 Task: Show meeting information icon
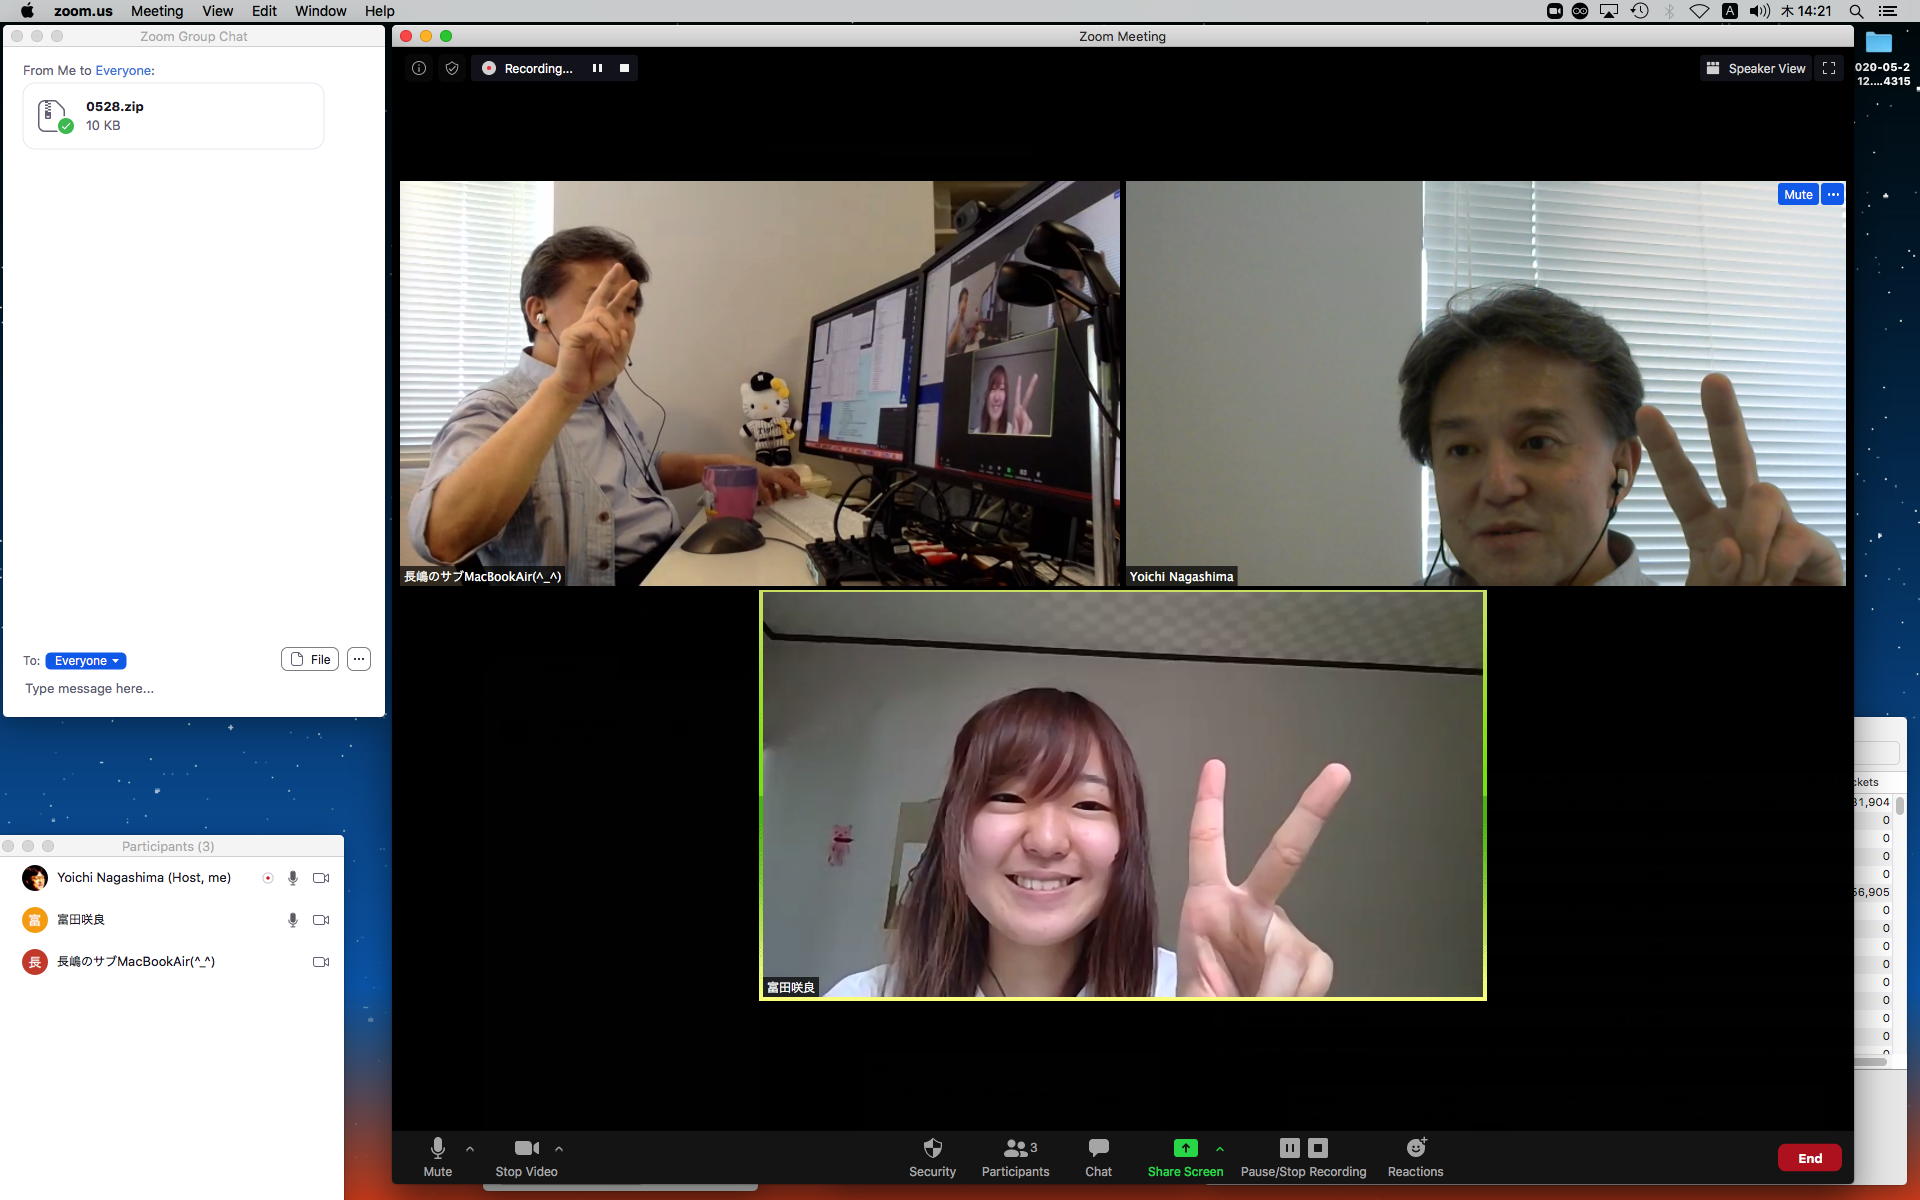[x=419, y=69]
